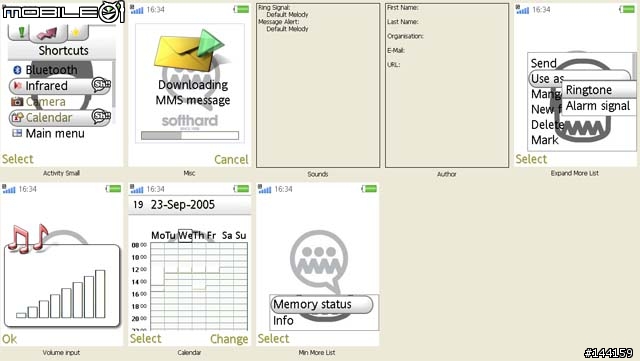Viewport: 640px width, 361px height.
Task: Click signal strength icon in Misc screen
Action: click(137, 9)
